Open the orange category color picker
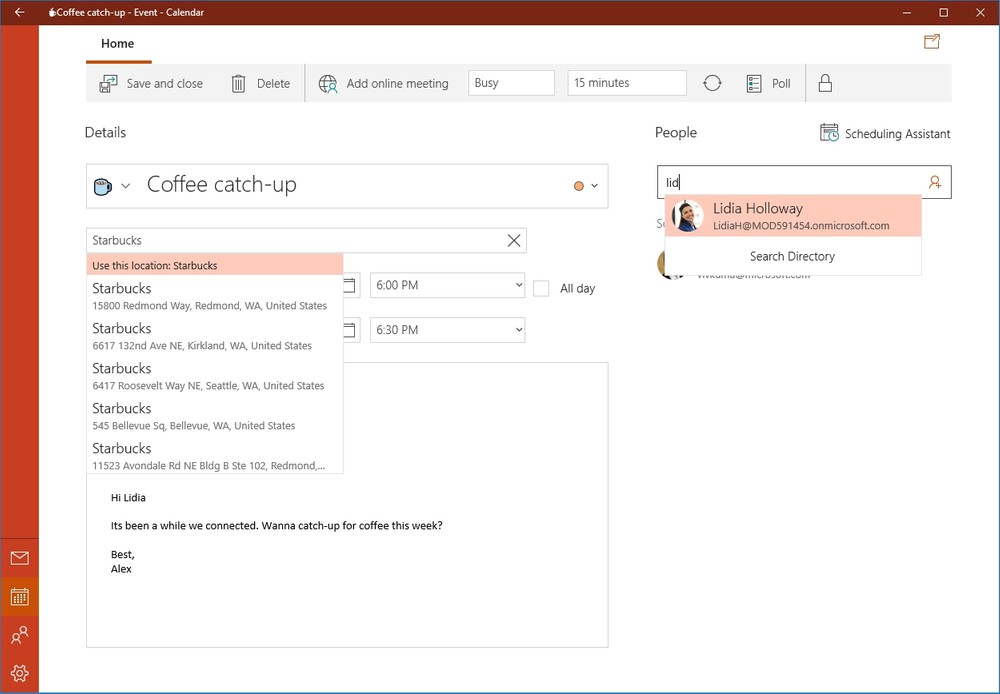The width and height of the screenshot is (1000, 694). [x=585, y=186]
